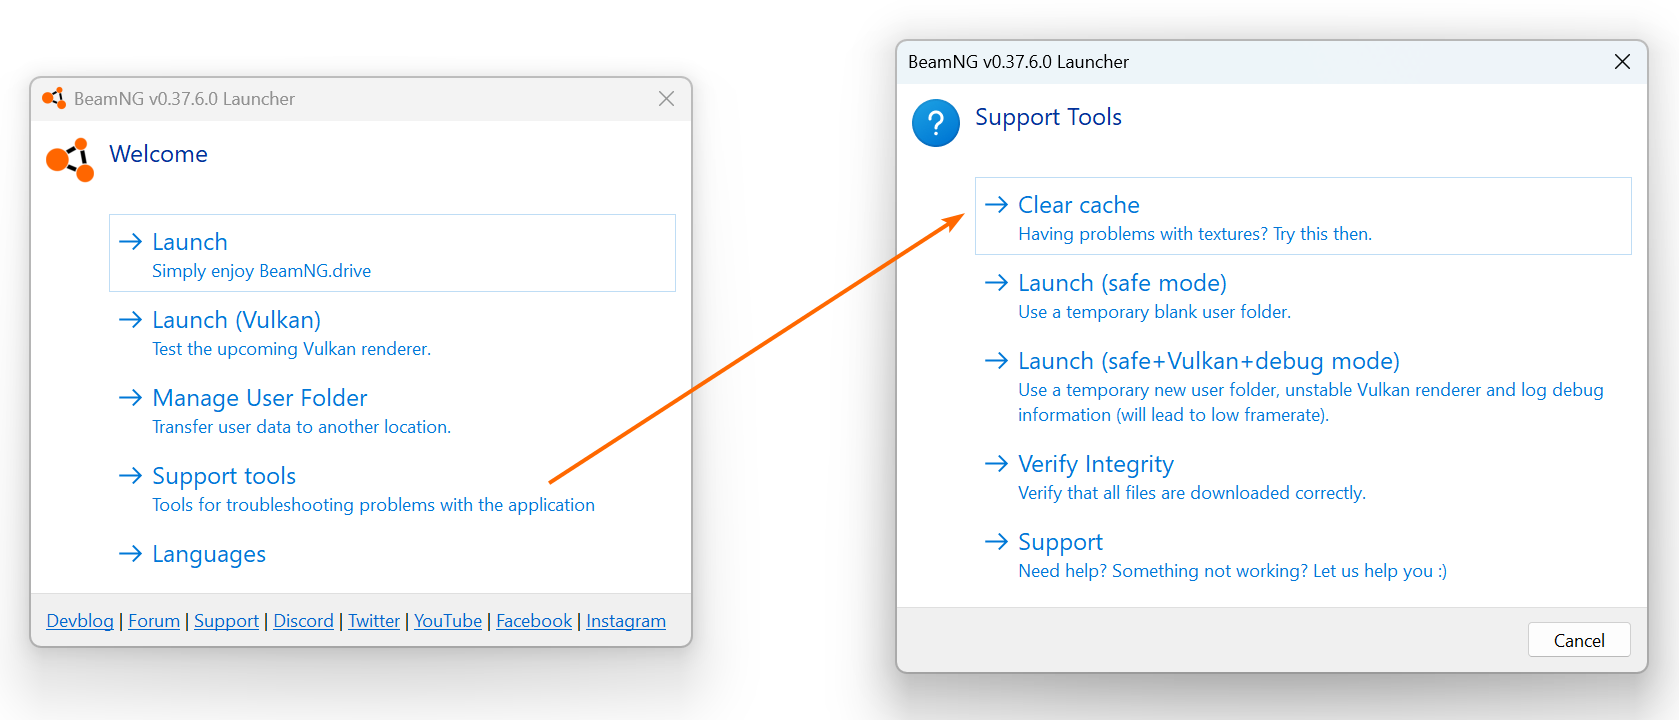The height and width of the screenshot is (720, 1679).
Task: Click the arrow icon beside Manage User Folder
Action: (131, 397)
